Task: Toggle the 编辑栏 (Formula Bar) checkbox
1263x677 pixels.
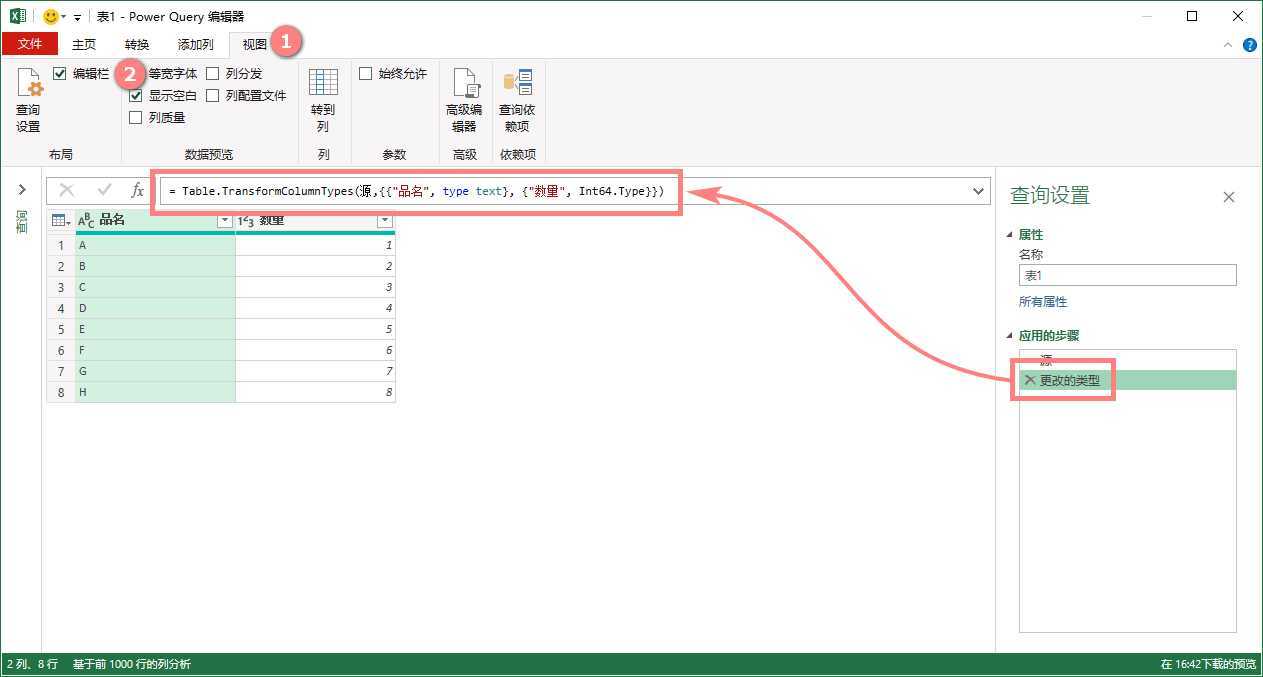Action: point(60,74)
